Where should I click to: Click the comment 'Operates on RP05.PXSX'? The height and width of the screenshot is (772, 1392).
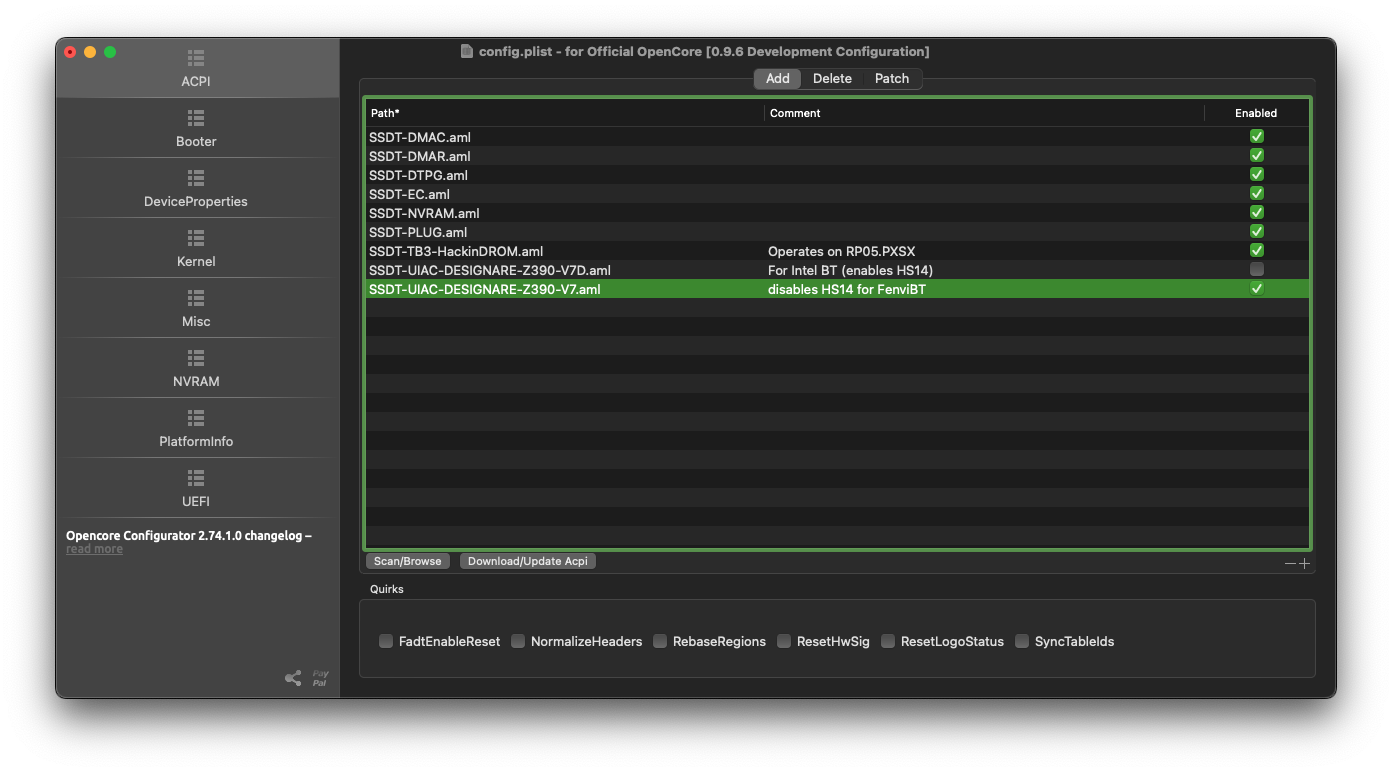click(x=841, y=251)
